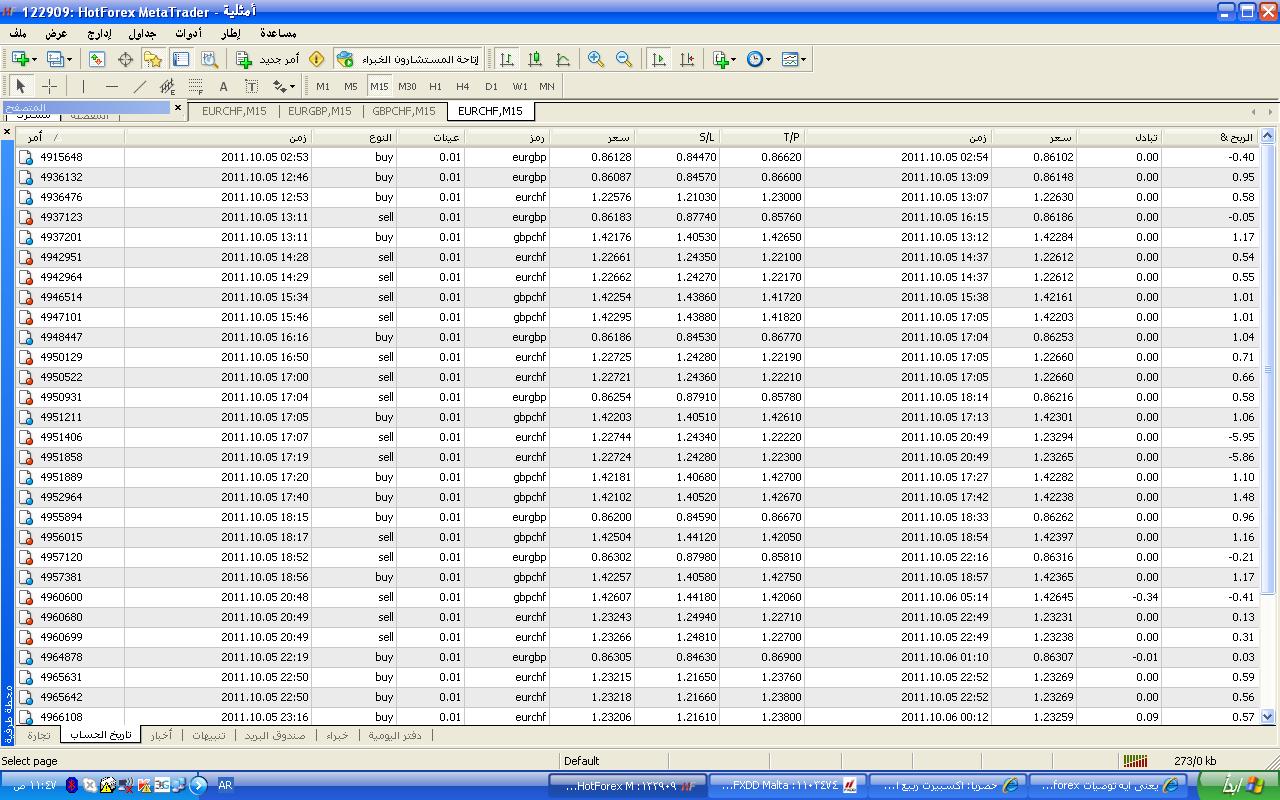The width and height of the screenshot is (1280, 800).
Task: Expand the Profiles dropdown arrow
Action: [69, 60]
